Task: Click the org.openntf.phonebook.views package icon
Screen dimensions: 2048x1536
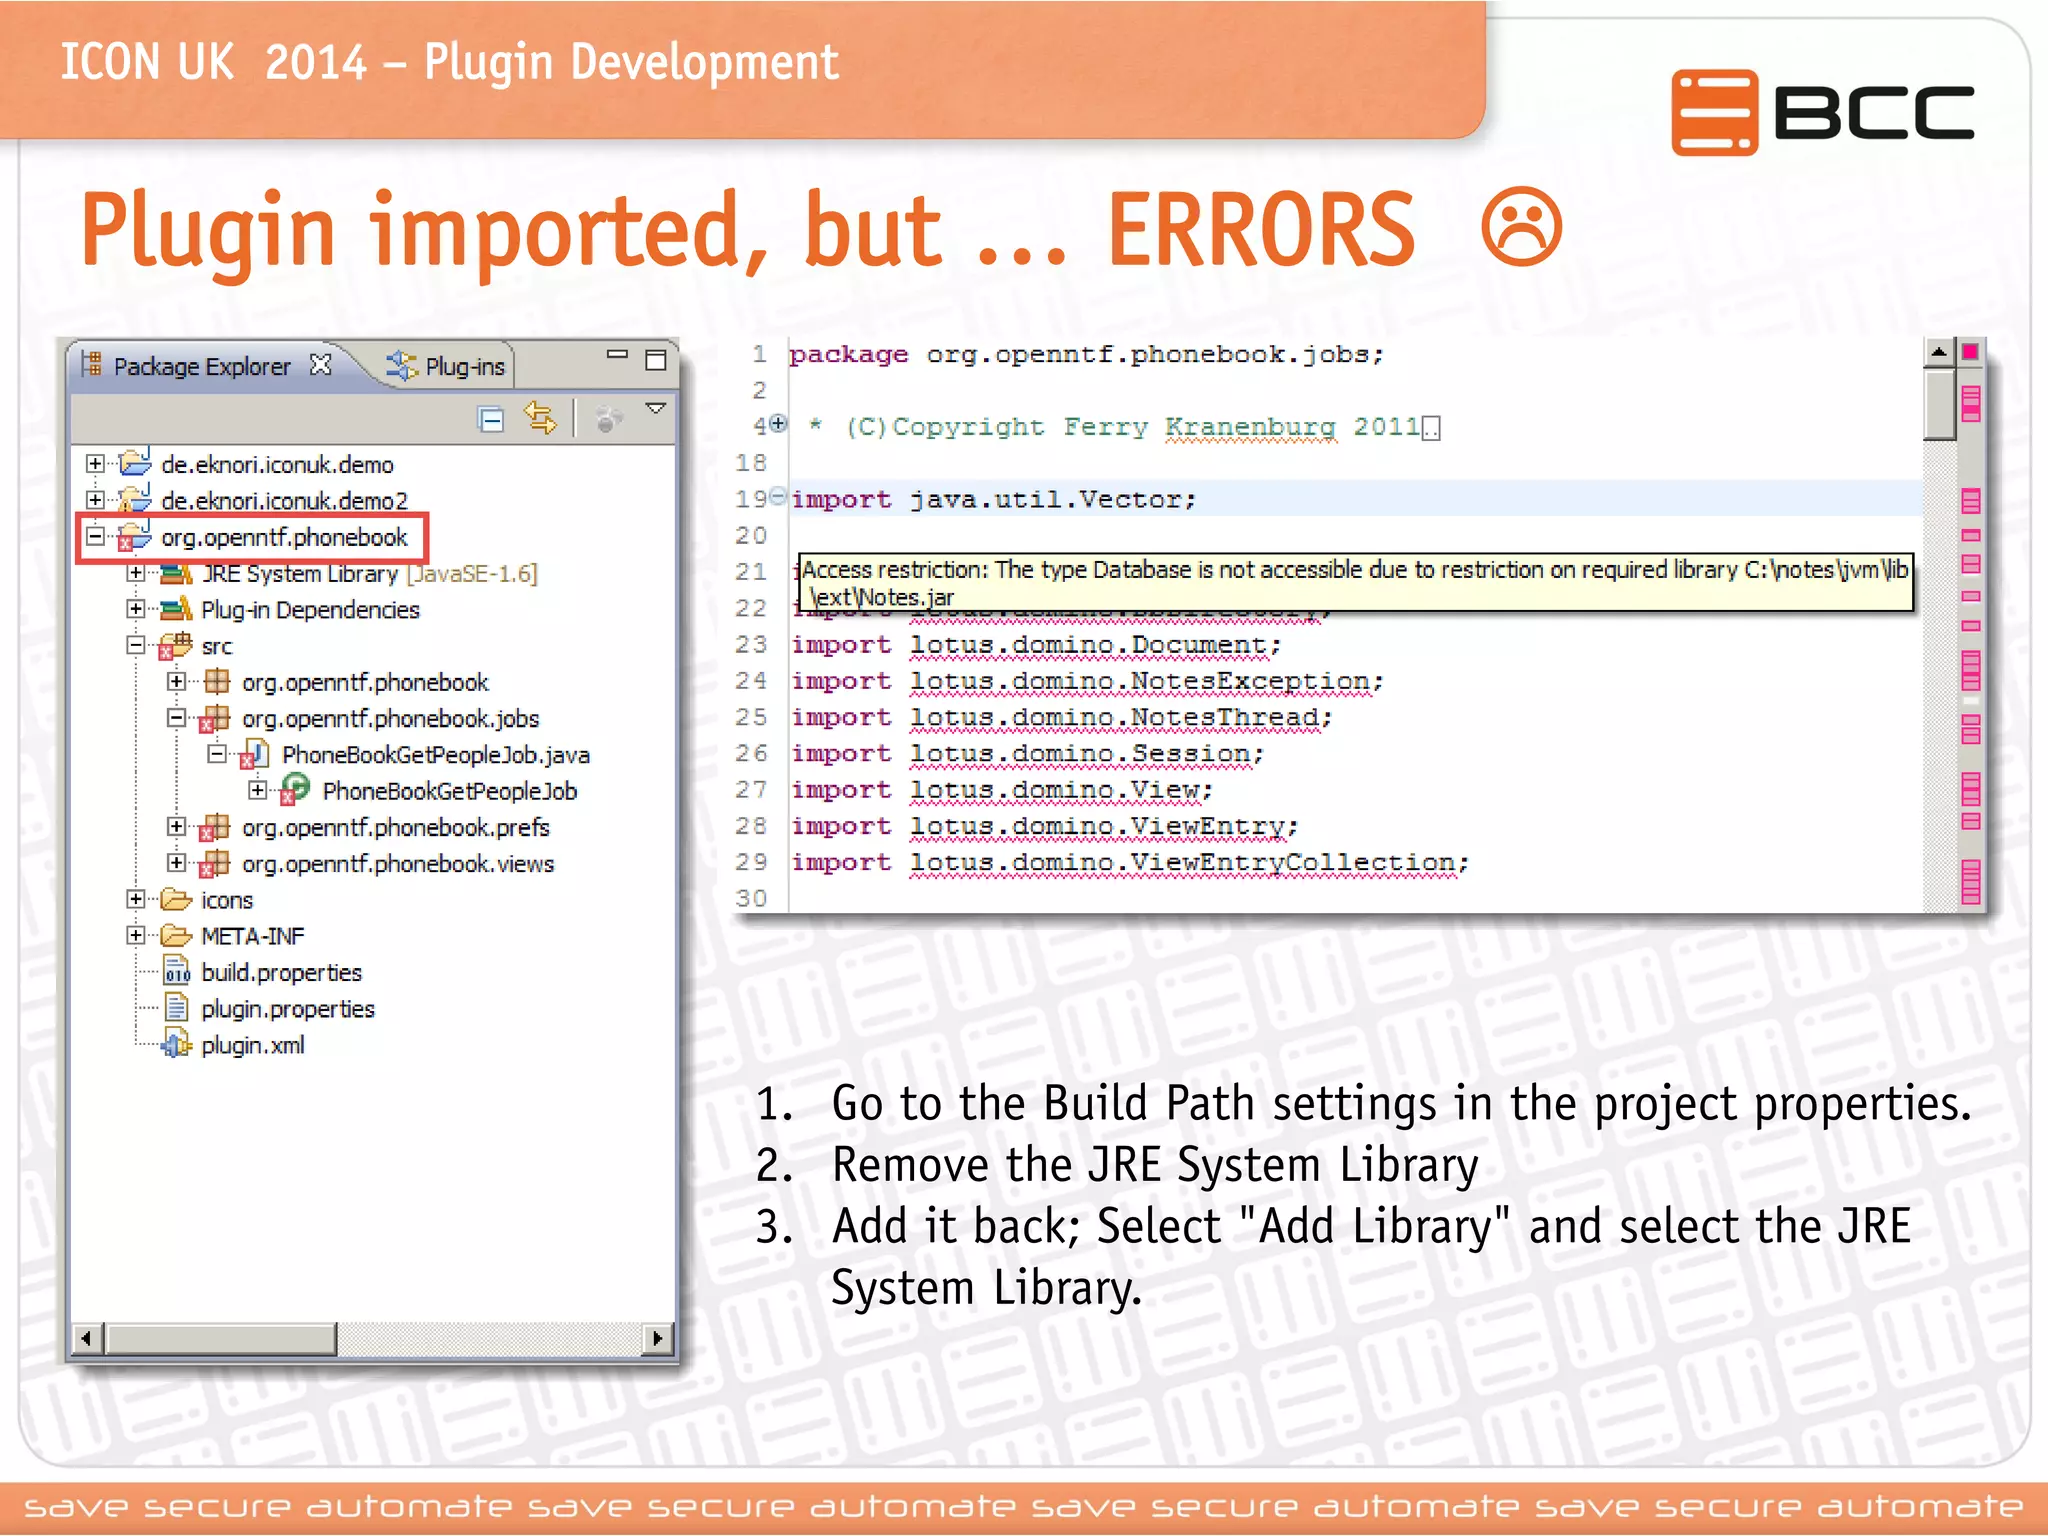Action: 214,864
